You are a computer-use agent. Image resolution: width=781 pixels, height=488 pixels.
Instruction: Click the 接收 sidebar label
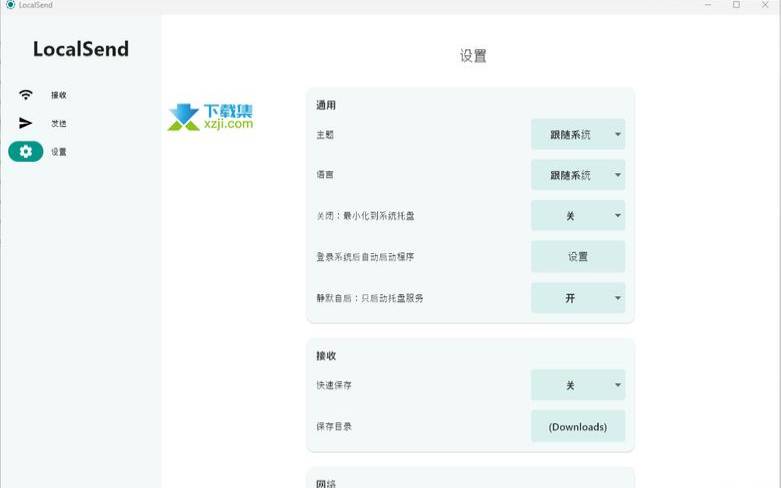tap(59, 95)
